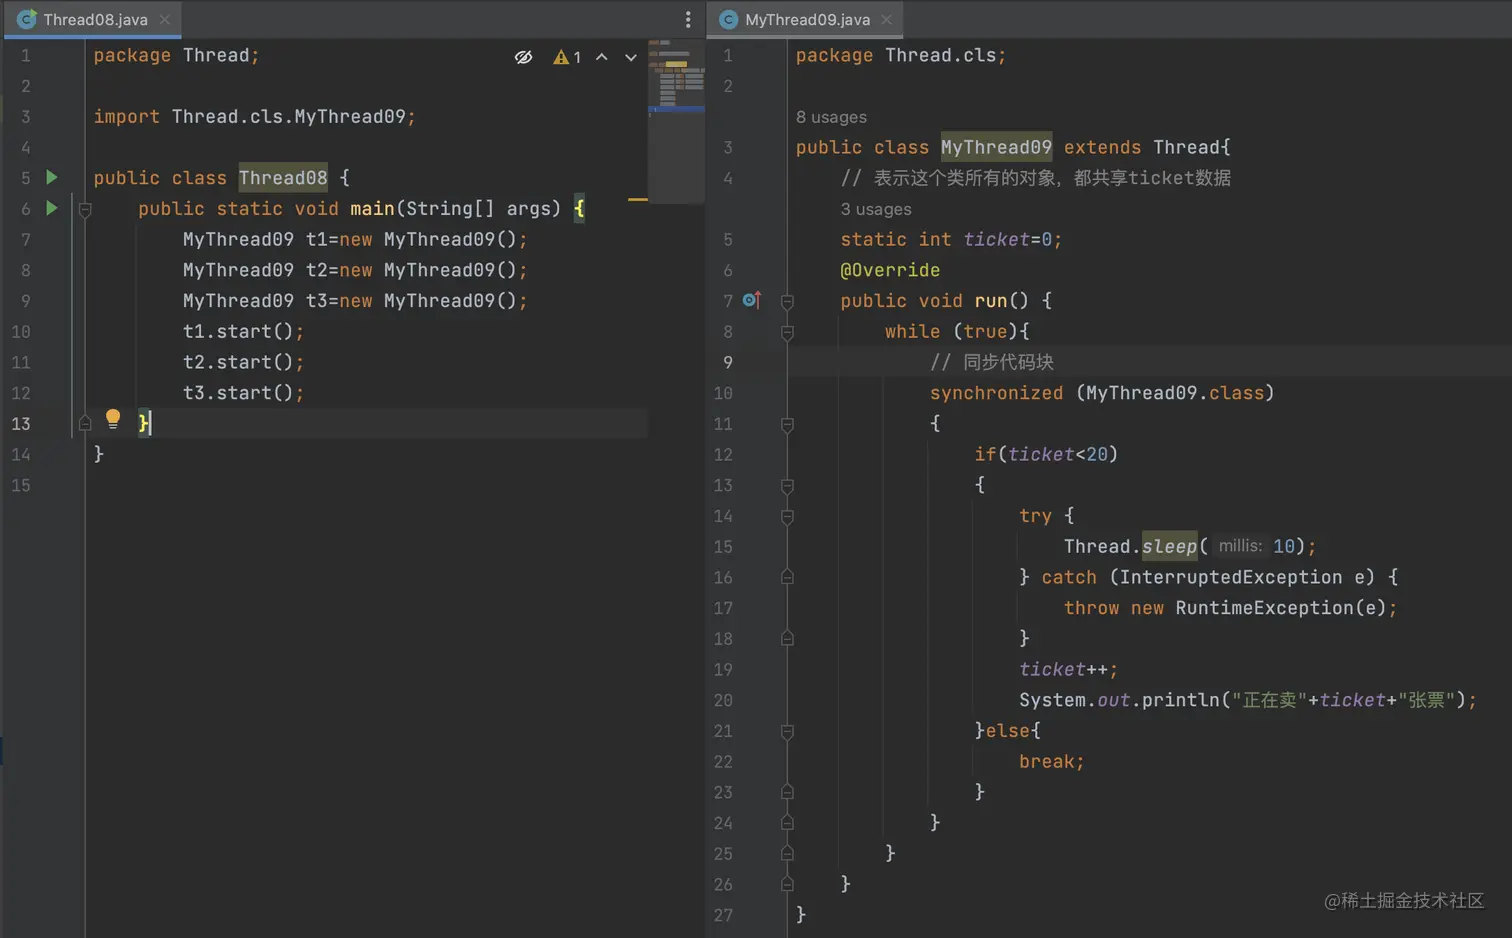The width and height of the screenshot is (1512, 938).
Task: Toggle the eye icon in Thread08 editor
Action: click(523, 57)
